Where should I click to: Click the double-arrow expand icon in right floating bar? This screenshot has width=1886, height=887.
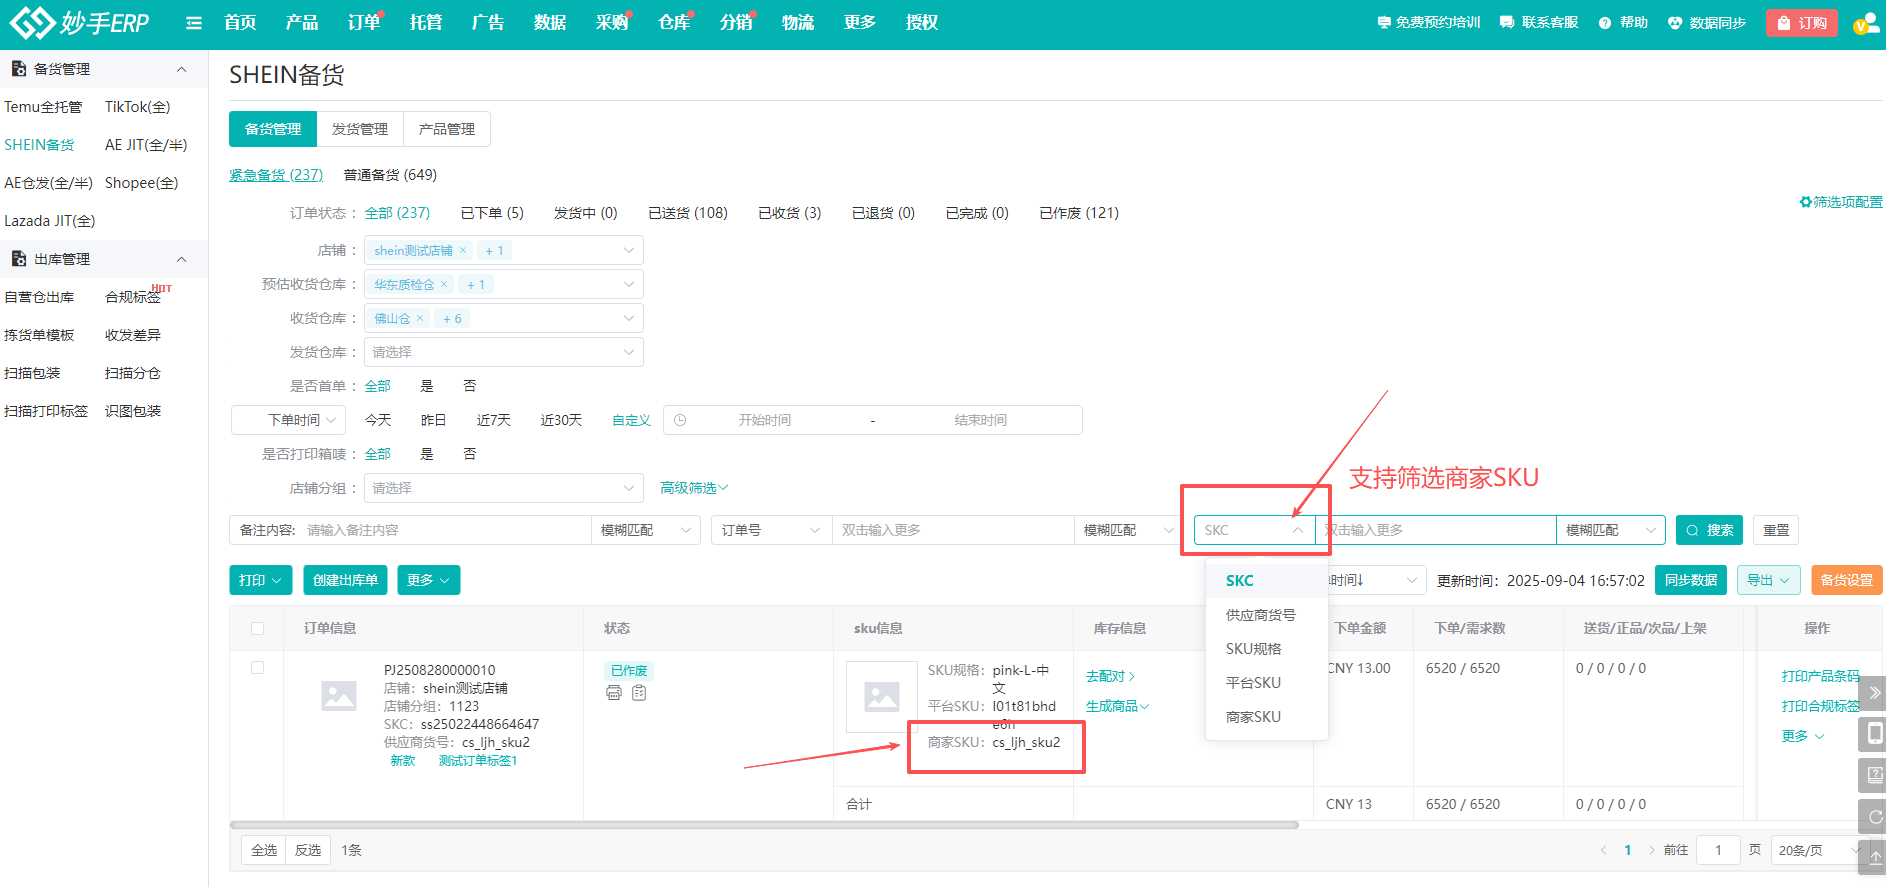[x=1874, y=692]
